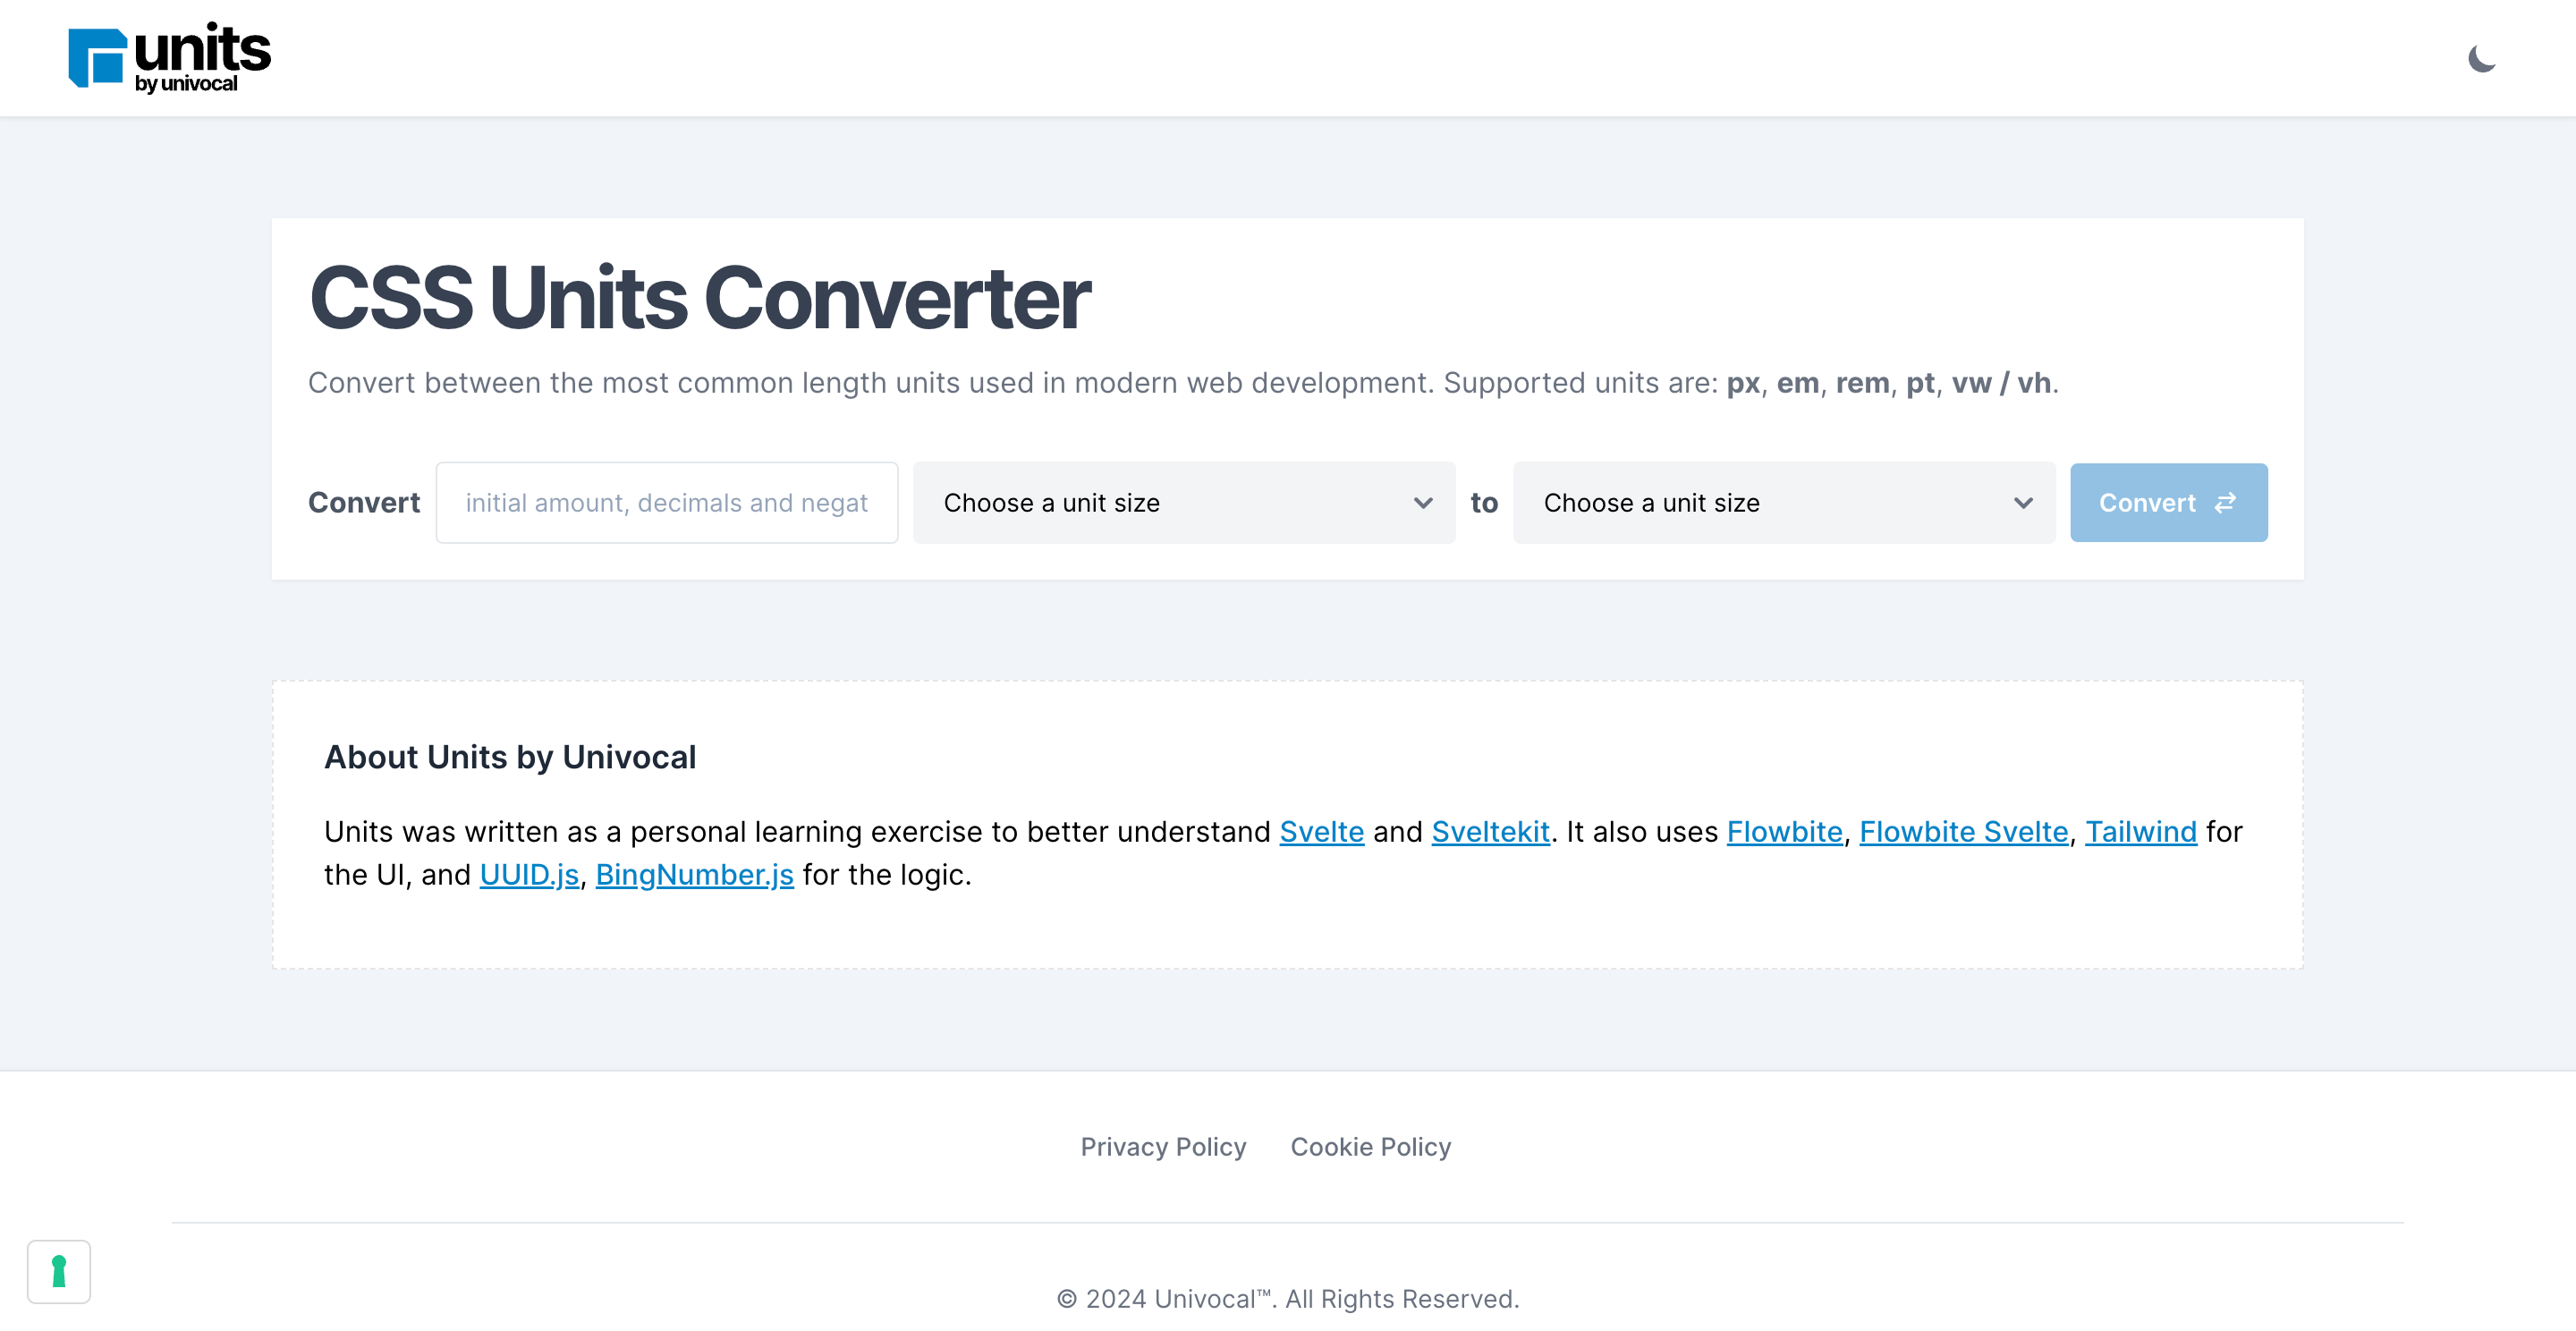Click the chevron arrow of first unit selector
The width and height of the screenshot is (2576, 1331).
1423,503
